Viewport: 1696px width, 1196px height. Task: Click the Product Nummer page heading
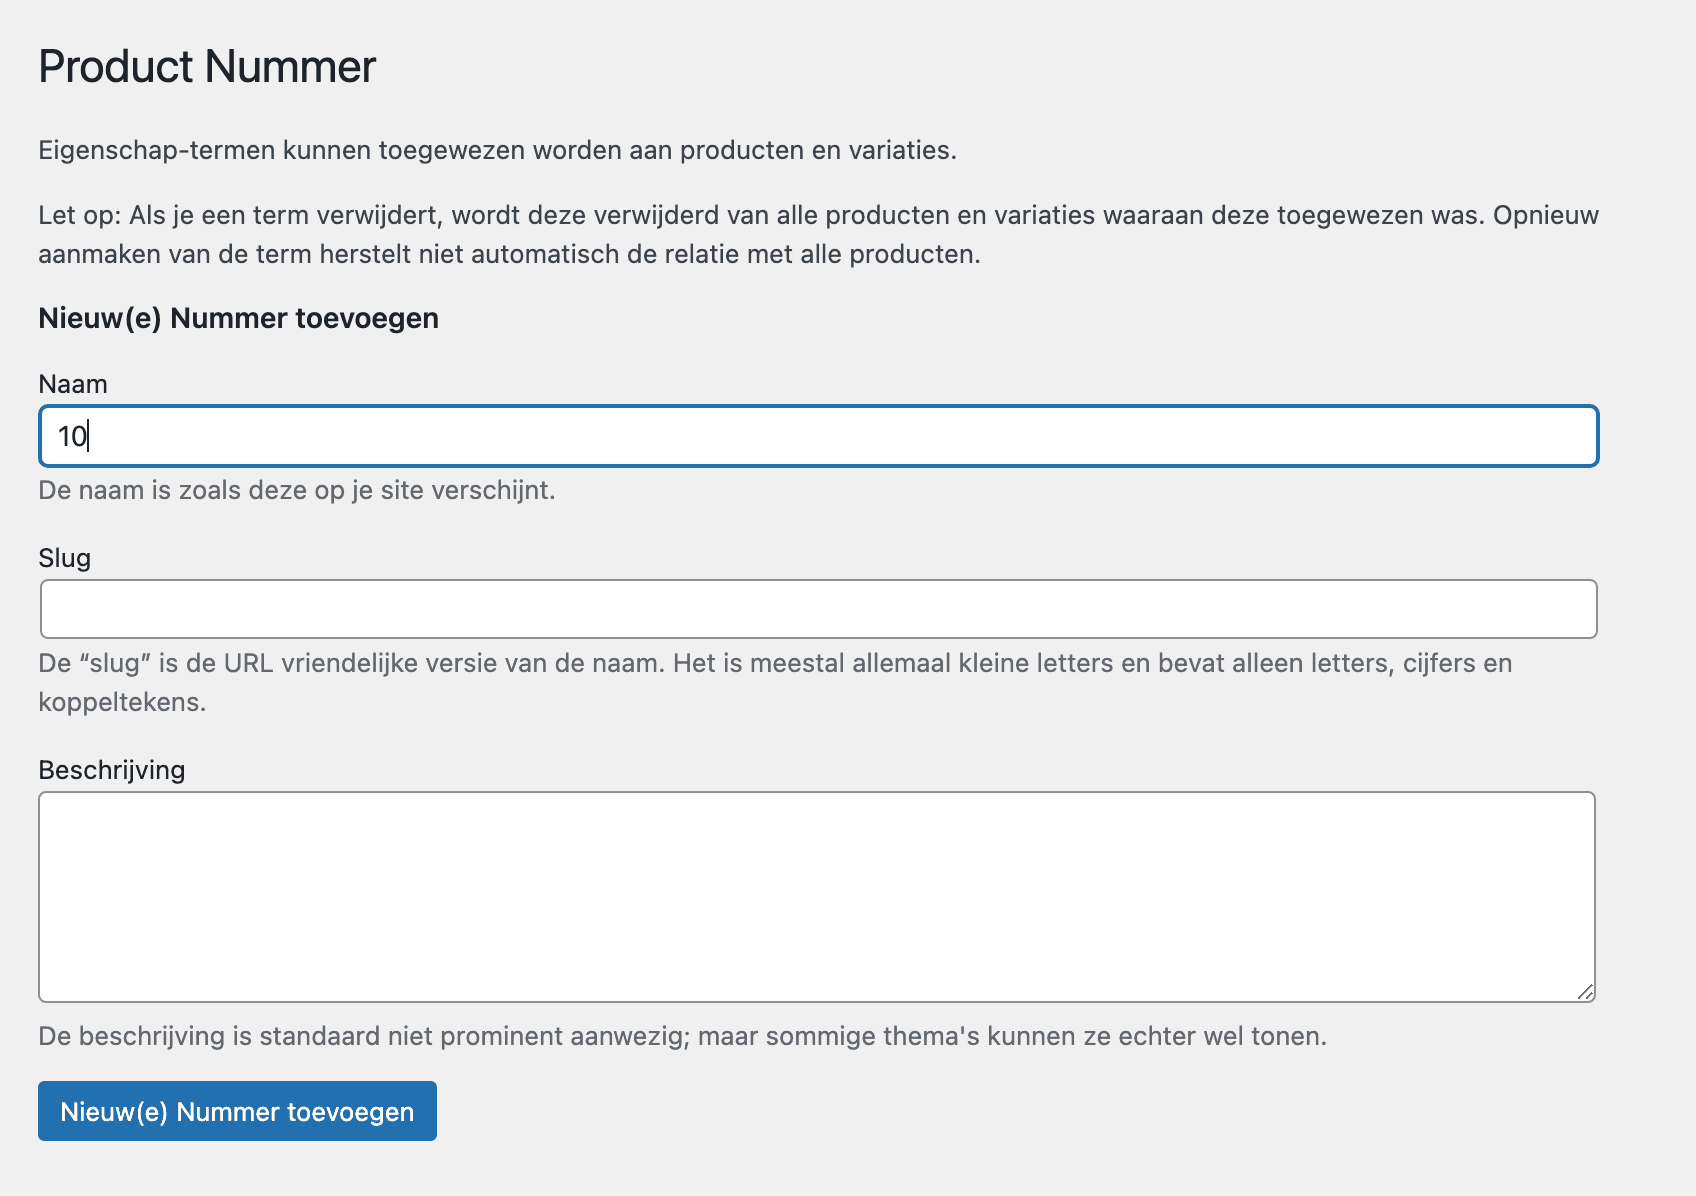tap(207, 67)
